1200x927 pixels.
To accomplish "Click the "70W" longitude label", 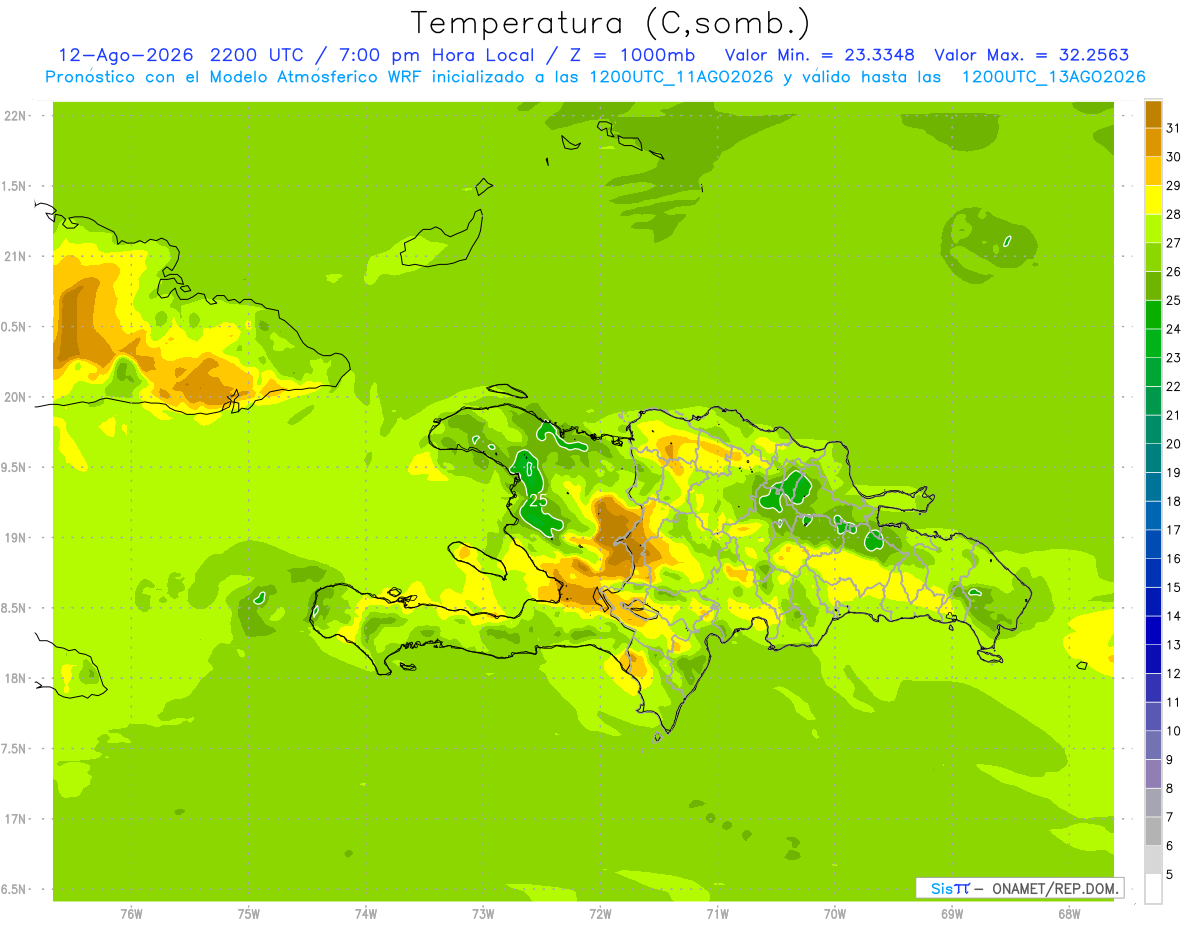I will [x=835, y=914].
